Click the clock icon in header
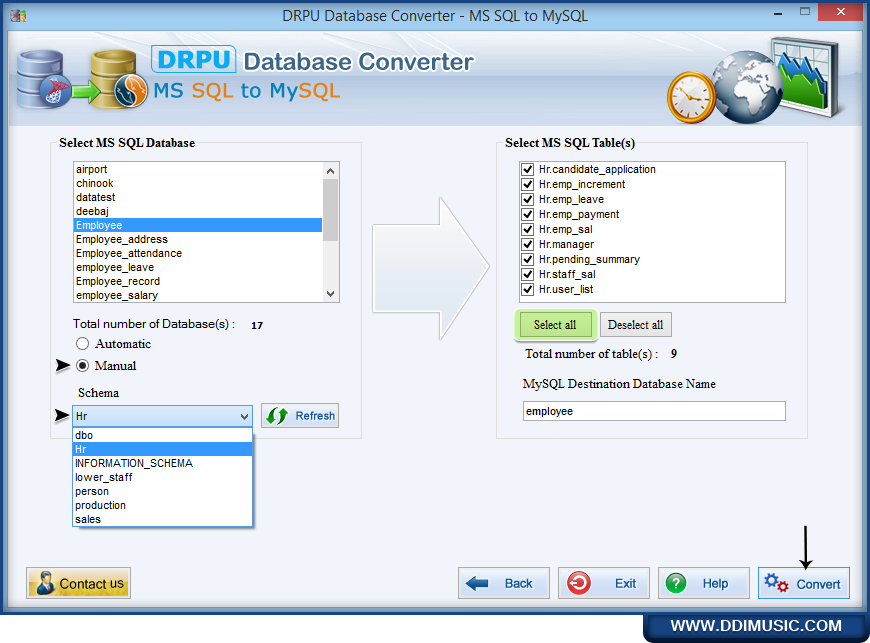 (x=691, y=98)
